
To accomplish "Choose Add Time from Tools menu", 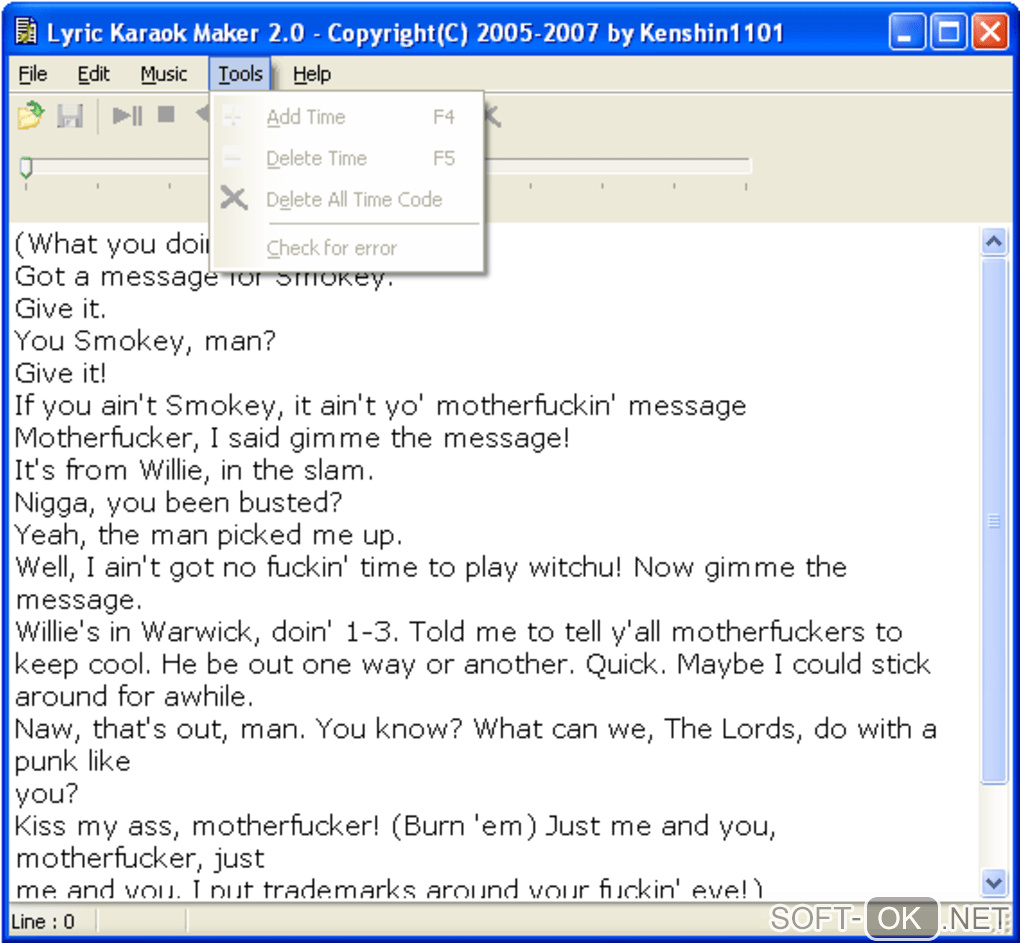I will [347, 117].
